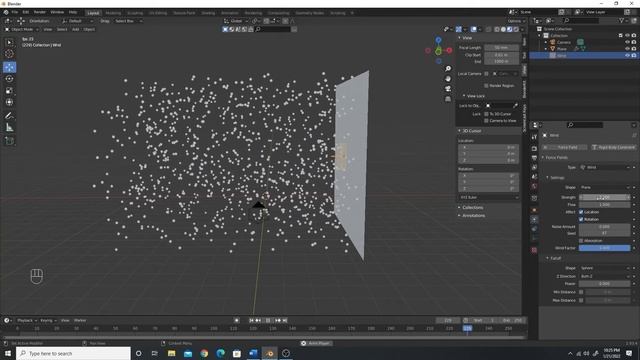Viewport: 640px width, 360px height.
Task: Open Chrome from the Windows taskbar
Action: tap(204, 353)
